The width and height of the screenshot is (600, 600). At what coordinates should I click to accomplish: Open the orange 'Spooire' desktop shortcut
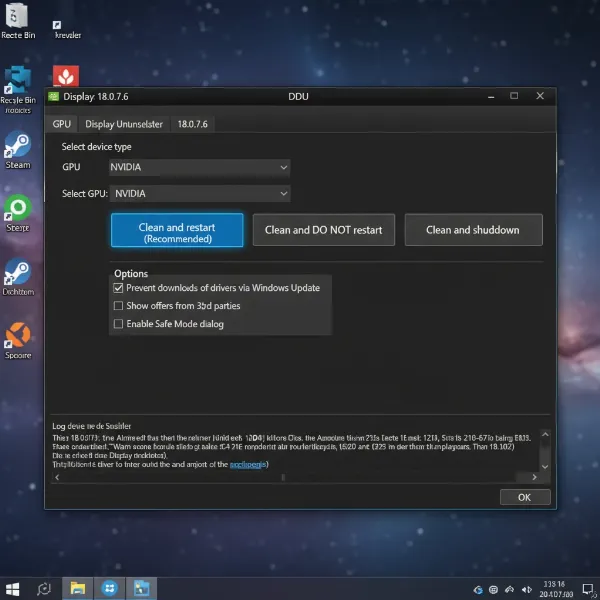tap(18, 341)
